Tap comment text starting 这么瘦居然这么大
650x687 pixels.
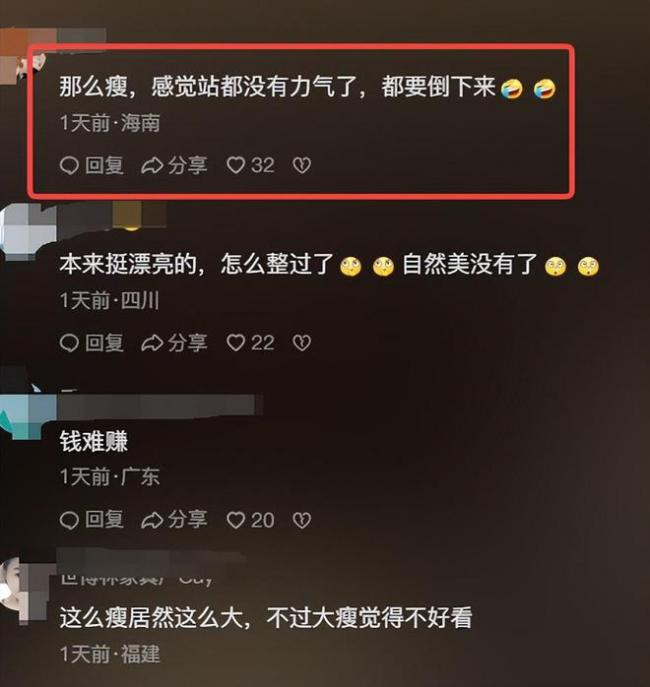(266, 618)
